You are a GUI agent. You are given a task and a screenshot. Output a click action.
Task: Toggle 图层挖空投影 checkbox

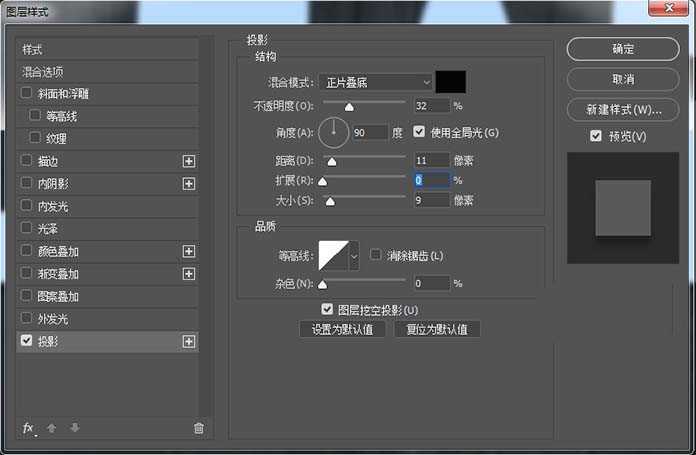[x=327, y=309]
